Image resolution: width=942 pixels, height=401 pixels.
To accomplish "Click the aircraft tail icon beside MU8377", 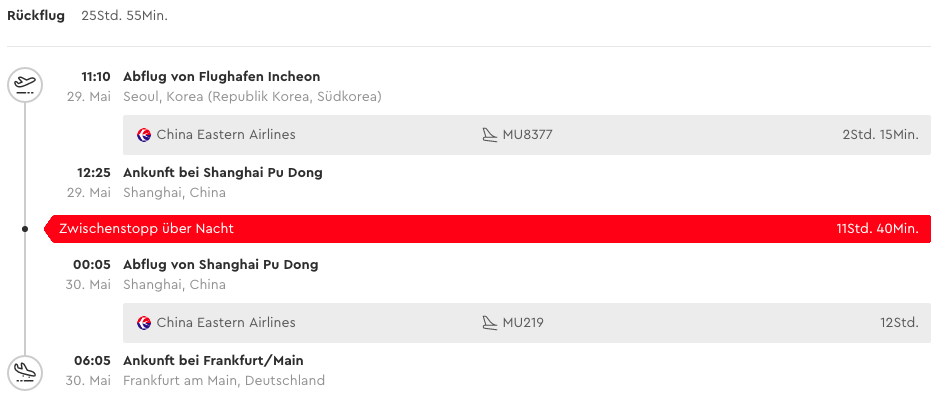I will (x=490, y=135).
